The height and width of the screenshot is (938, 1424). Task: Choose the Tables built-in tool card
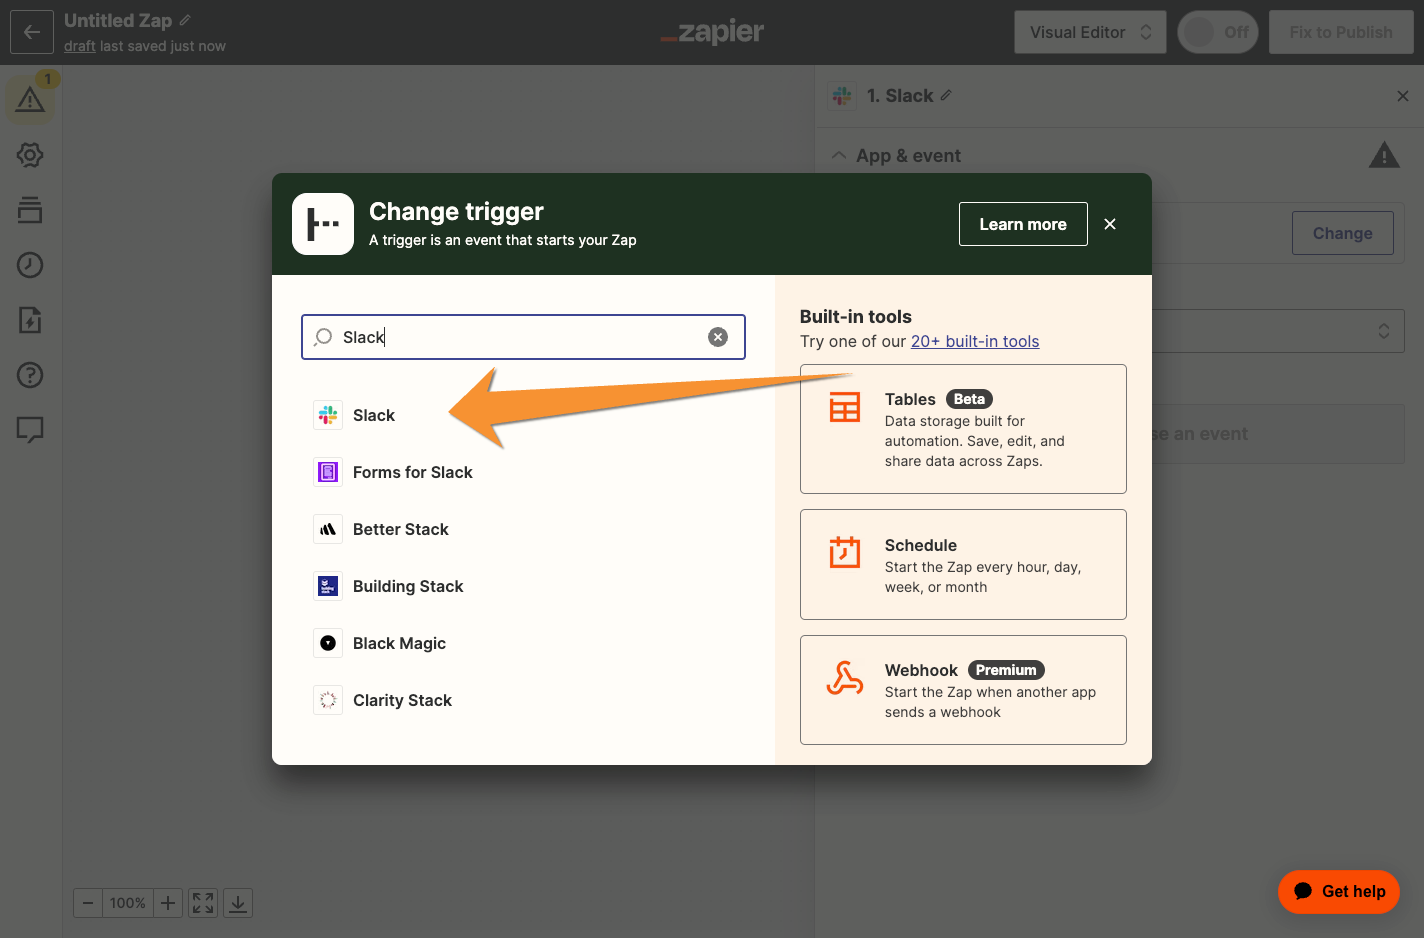point(963,429)
